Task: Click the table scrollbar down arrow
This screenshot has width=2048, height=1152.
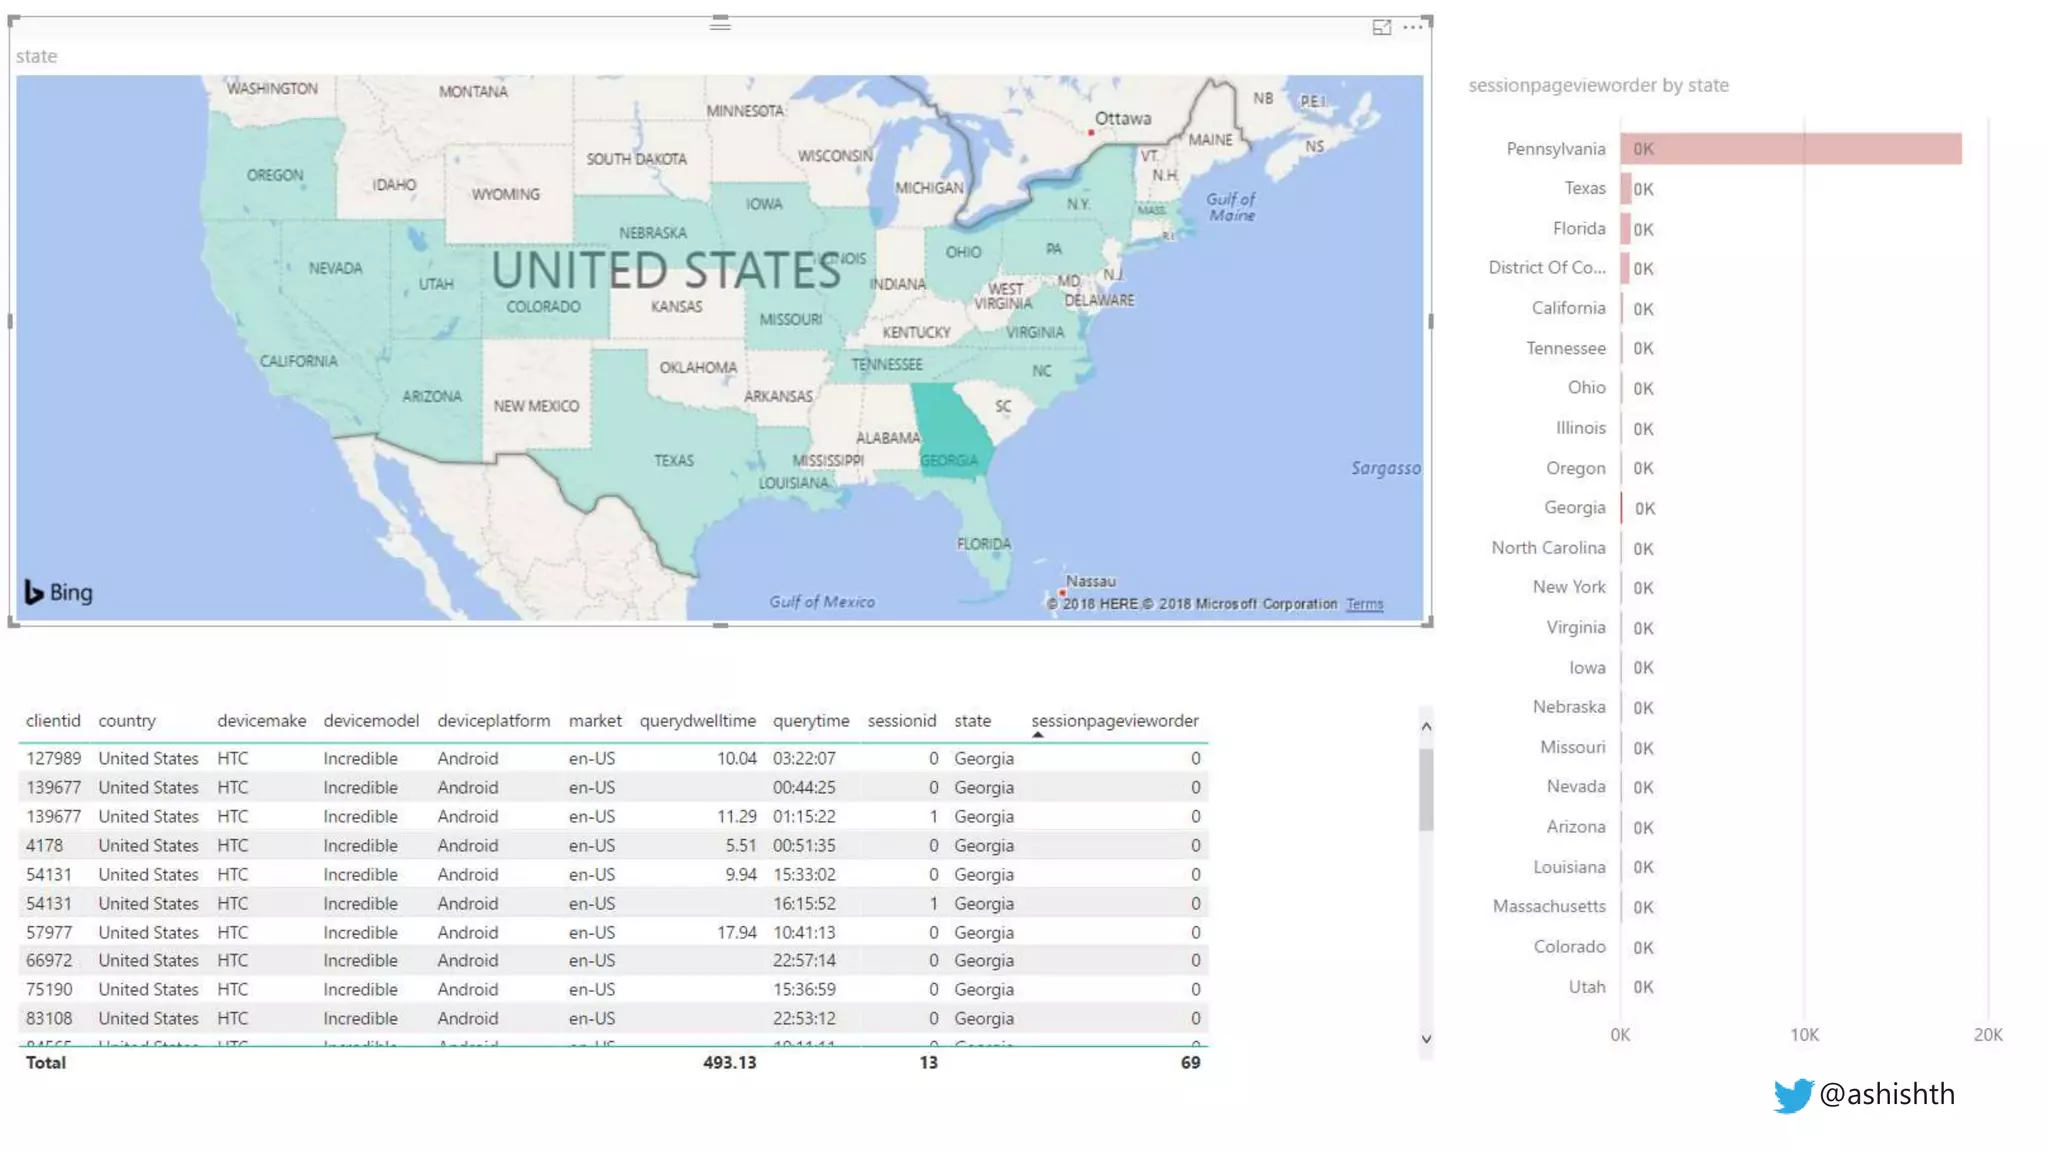Action: point(1426,1039)
